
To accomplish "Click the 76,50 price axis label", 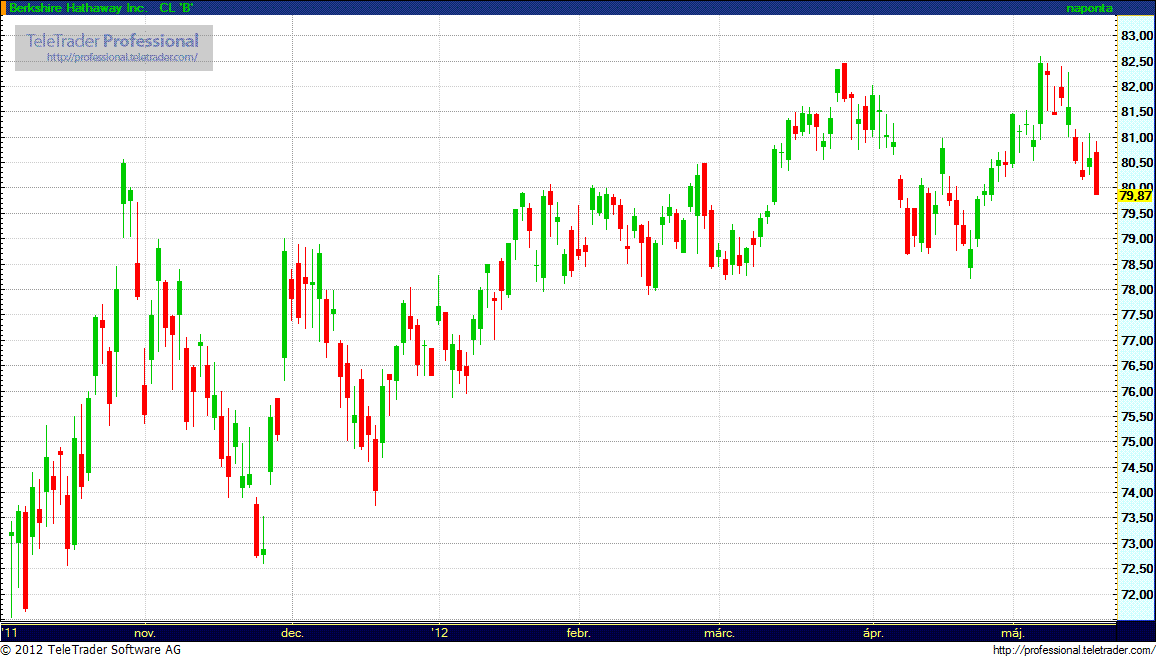I will 1136,366.
